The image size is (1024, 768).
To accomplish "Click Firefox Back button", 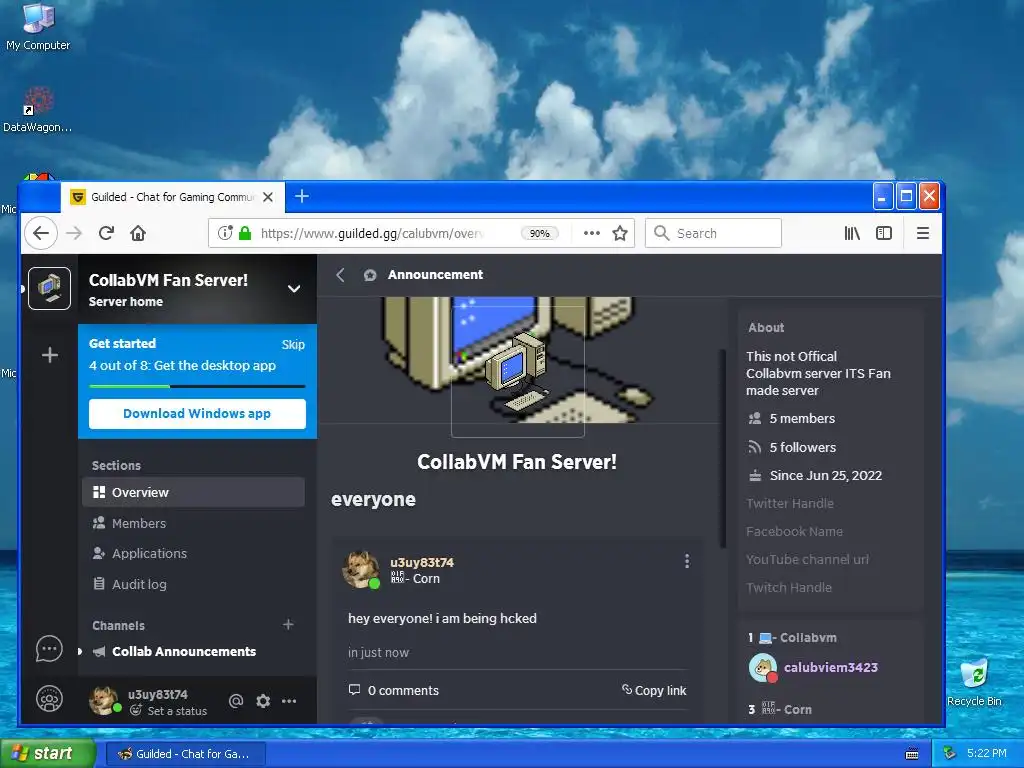I will click(x=41, y=233).
